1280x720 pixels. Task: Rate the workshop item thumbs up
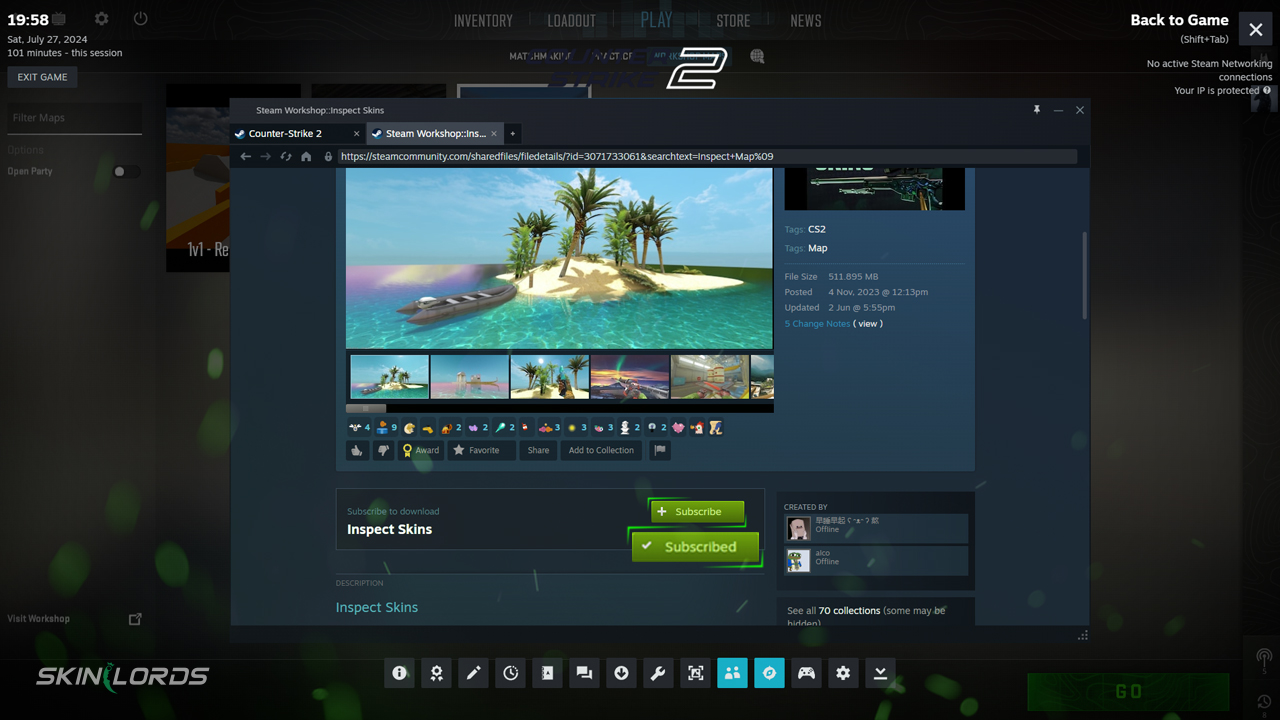tap(357, 450)
